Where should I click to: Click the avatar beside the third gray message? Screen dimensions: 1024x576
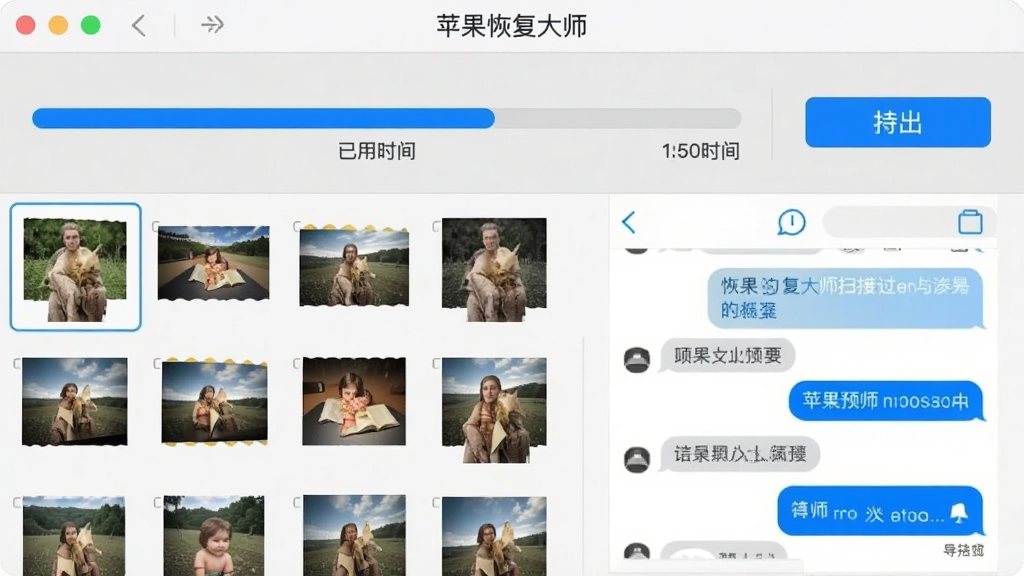(637, 459)
